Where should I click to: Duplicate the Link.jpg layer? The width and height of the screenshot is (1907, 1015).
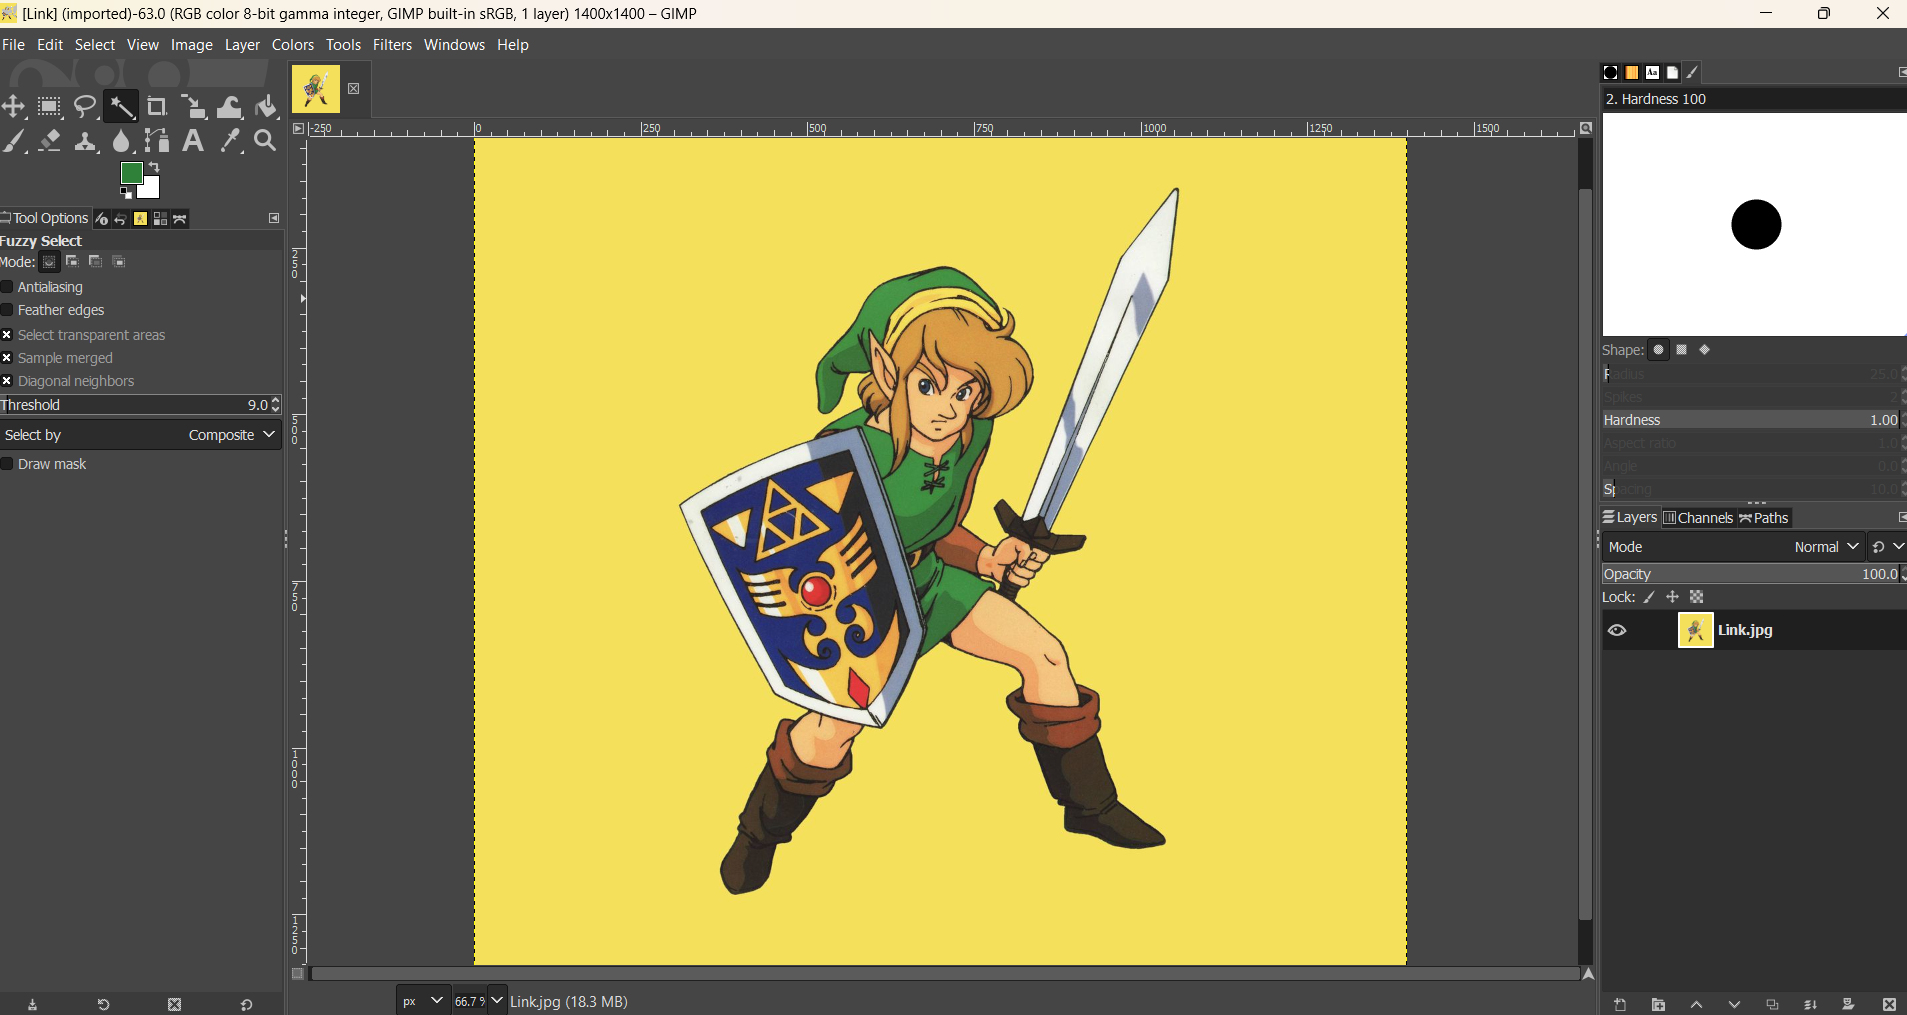[x=1772, y=1005]
